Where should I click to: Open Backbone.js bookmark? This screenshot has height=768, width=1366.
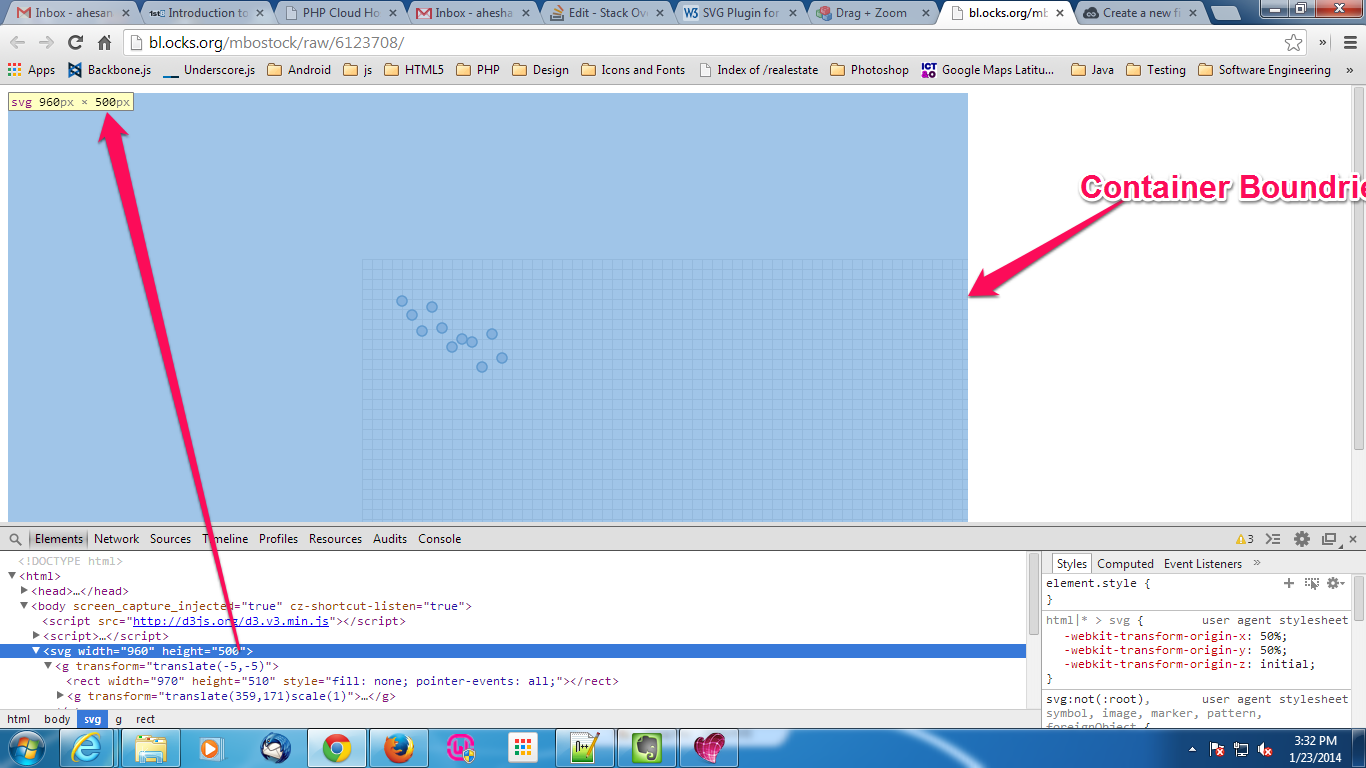[x=109, y=70]
